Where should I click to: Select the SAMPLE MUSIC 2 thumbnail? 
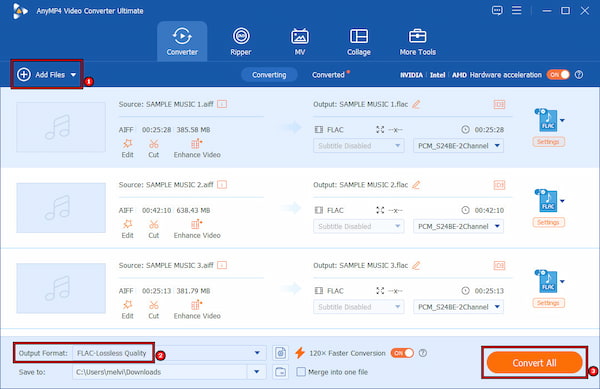coord(61,208)
